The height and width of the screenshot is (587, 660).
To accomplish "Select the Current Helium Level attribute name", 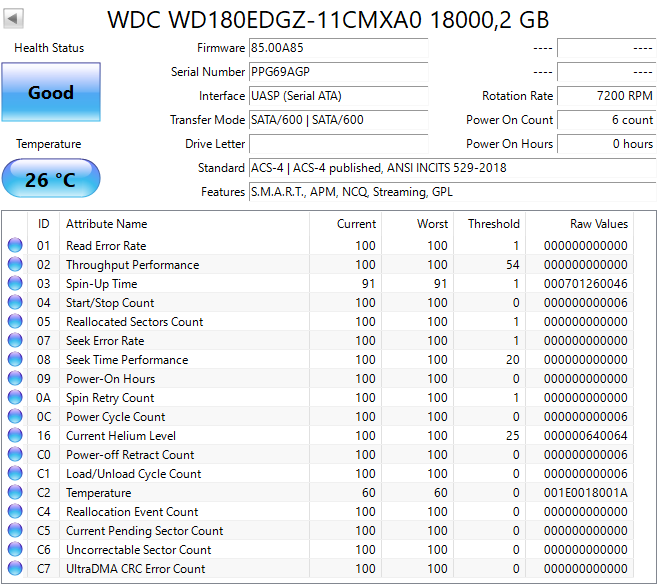I will coord(121,436).
